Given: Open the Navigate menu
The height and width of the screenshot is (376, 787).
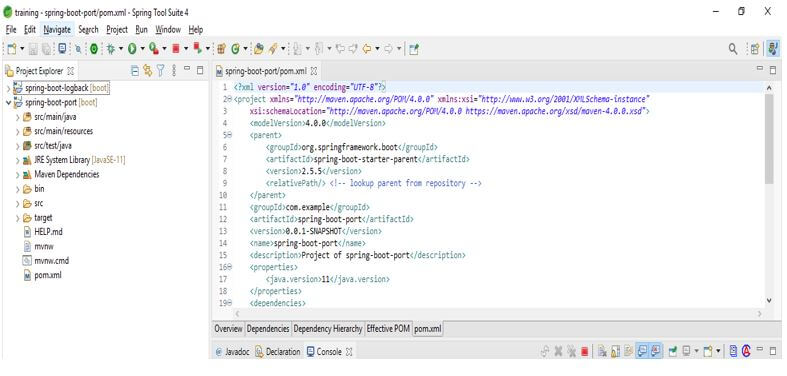Looking at the screenshot, I should pos(57,30).
